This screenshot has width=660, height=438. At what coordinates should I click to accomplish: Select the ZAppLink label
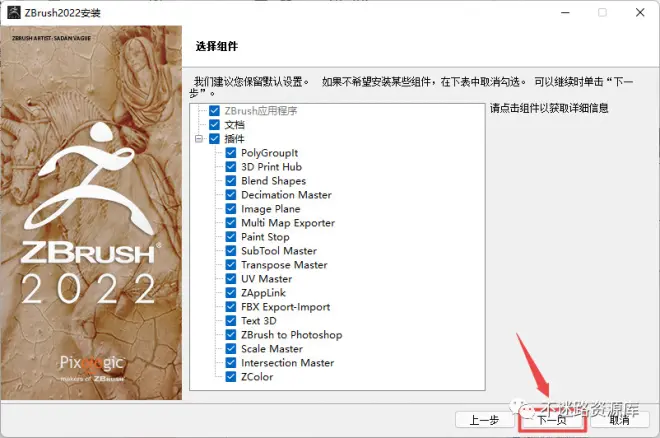click(263, 293)
